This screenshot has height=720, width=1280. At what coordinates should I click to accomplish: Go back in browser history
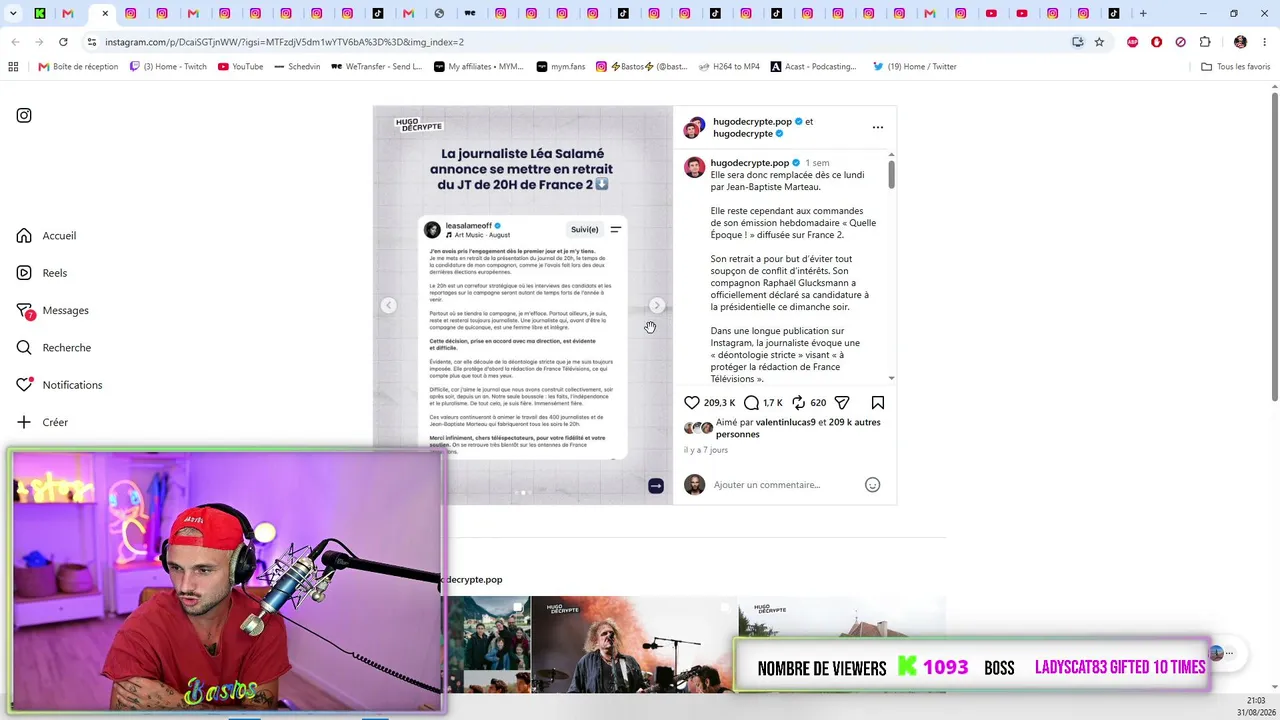[x=15, y=42]
